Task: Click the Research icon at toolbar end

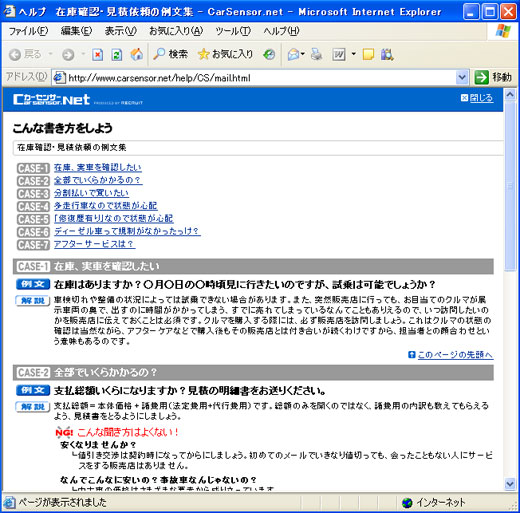Action: (x=387, y=54)
